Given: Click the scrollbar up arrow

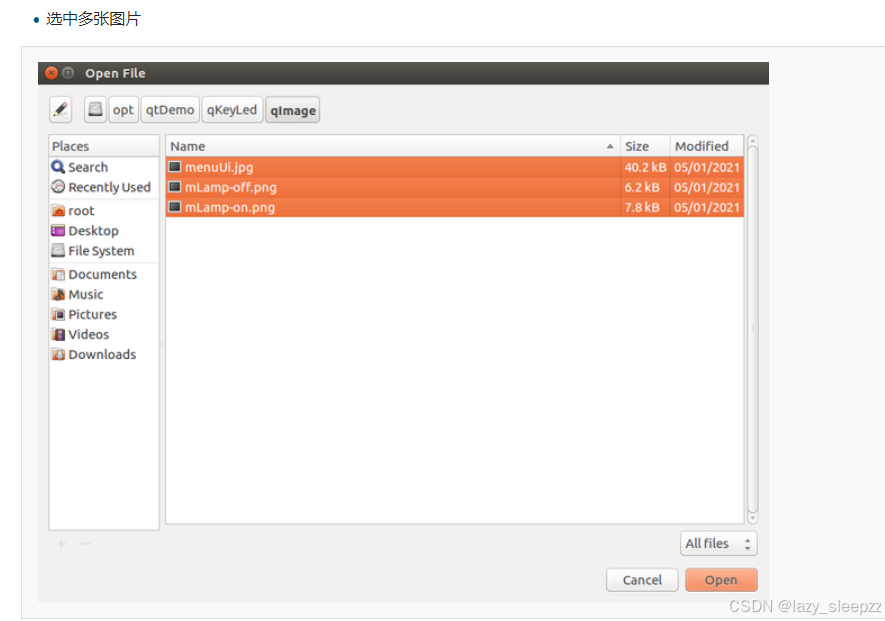Looking at the screenshot, I should point(752,140).
